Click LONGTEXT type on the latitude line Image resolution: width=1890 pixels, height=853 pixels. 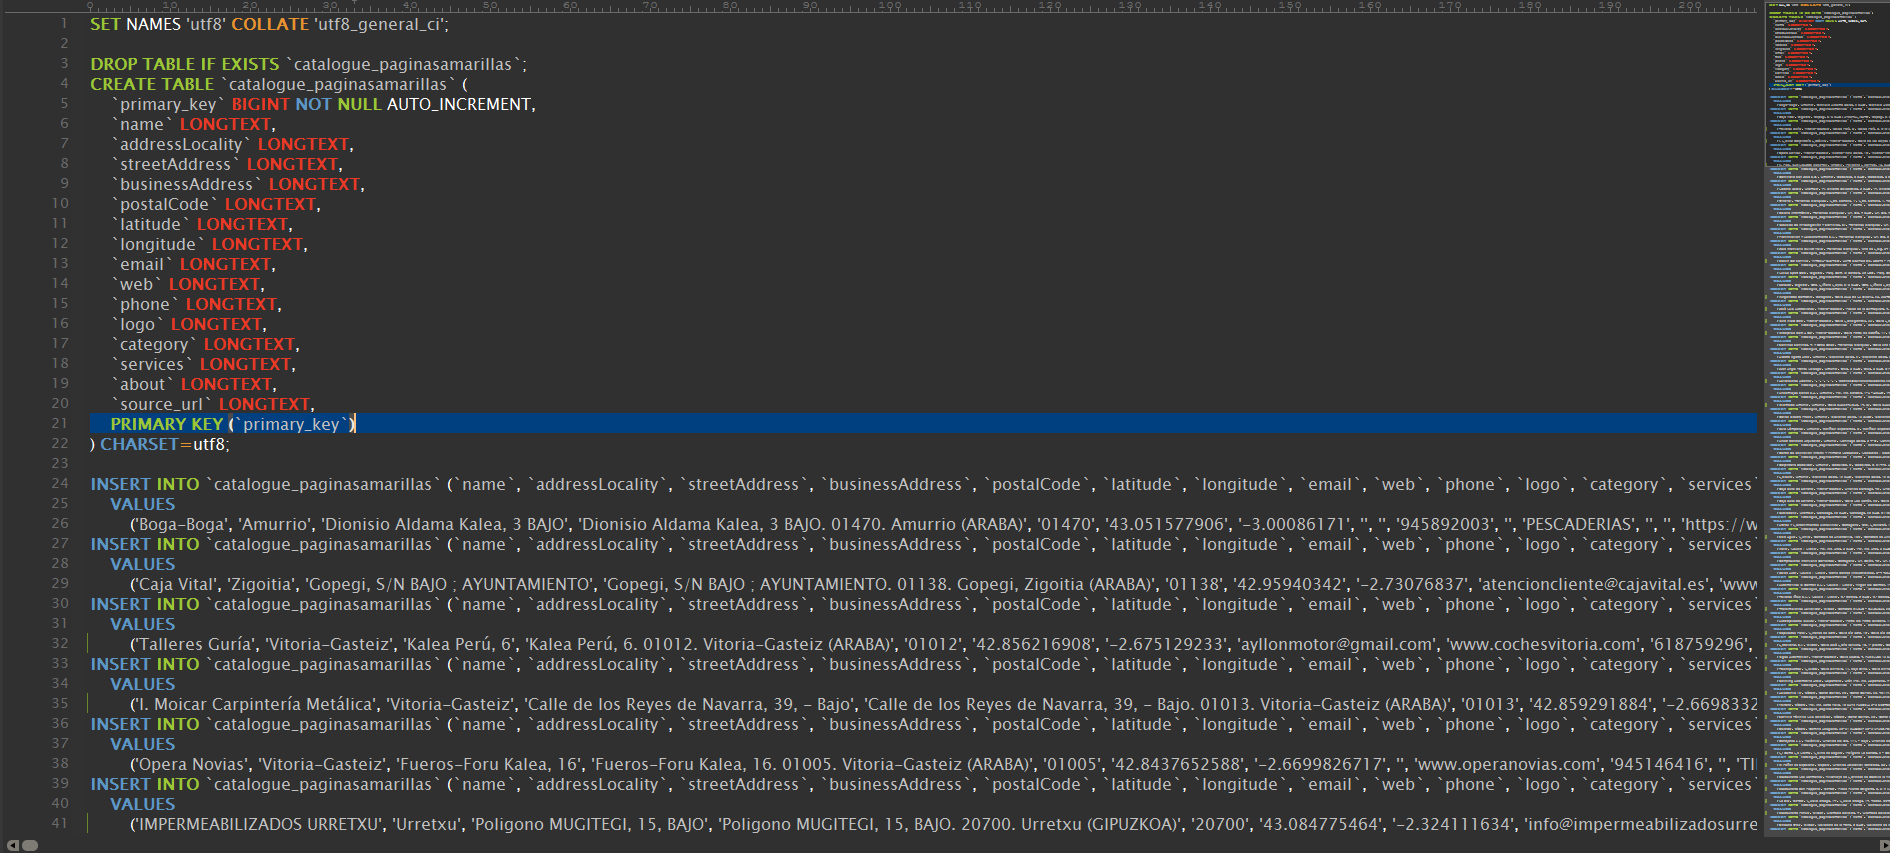242,224
